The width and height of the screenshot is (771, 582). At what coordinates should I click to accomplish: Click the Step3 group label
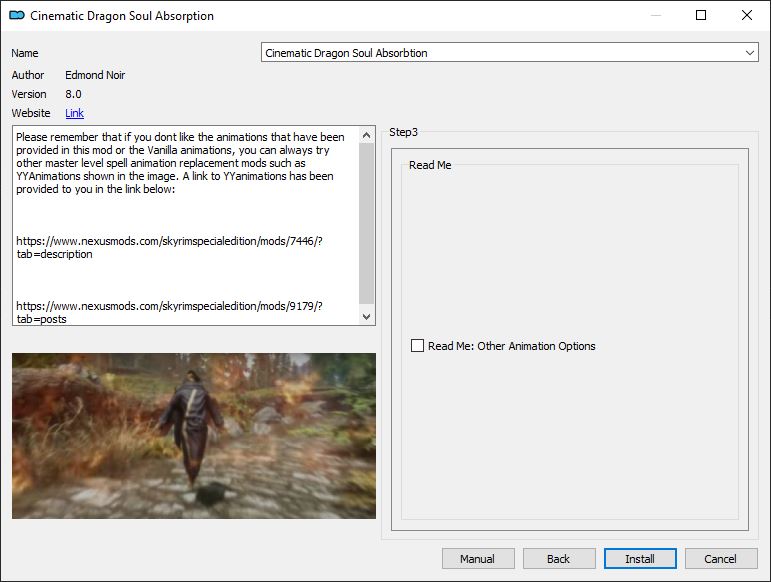(403, 132)
